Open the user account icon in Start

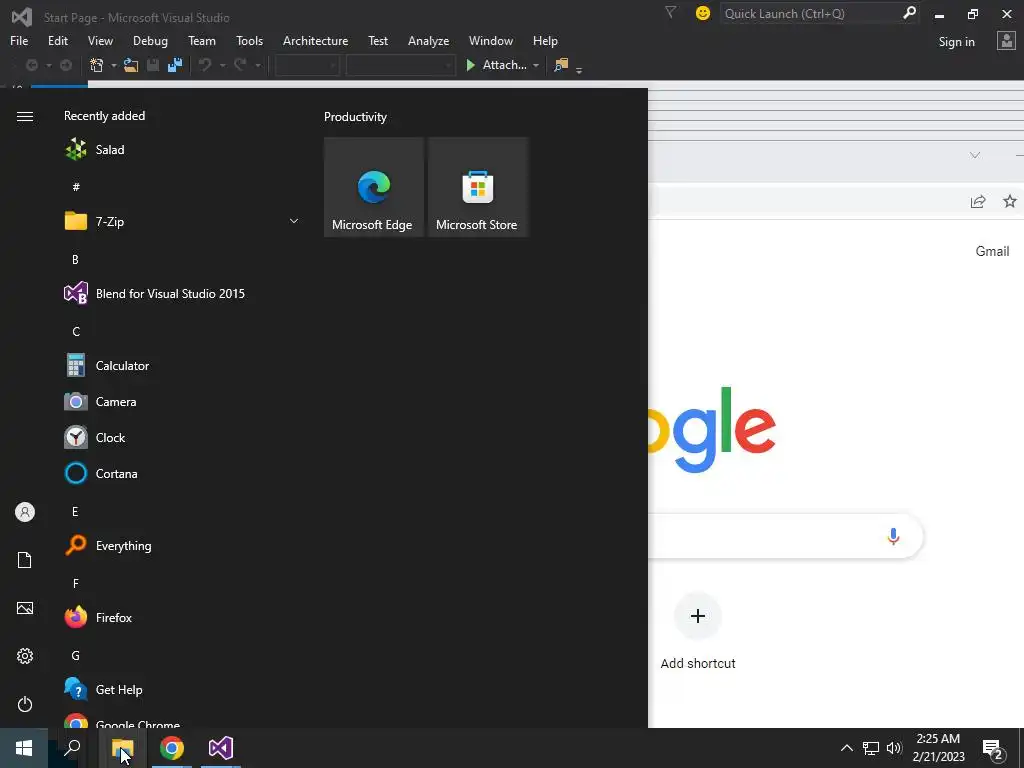[x=25, y=512]
